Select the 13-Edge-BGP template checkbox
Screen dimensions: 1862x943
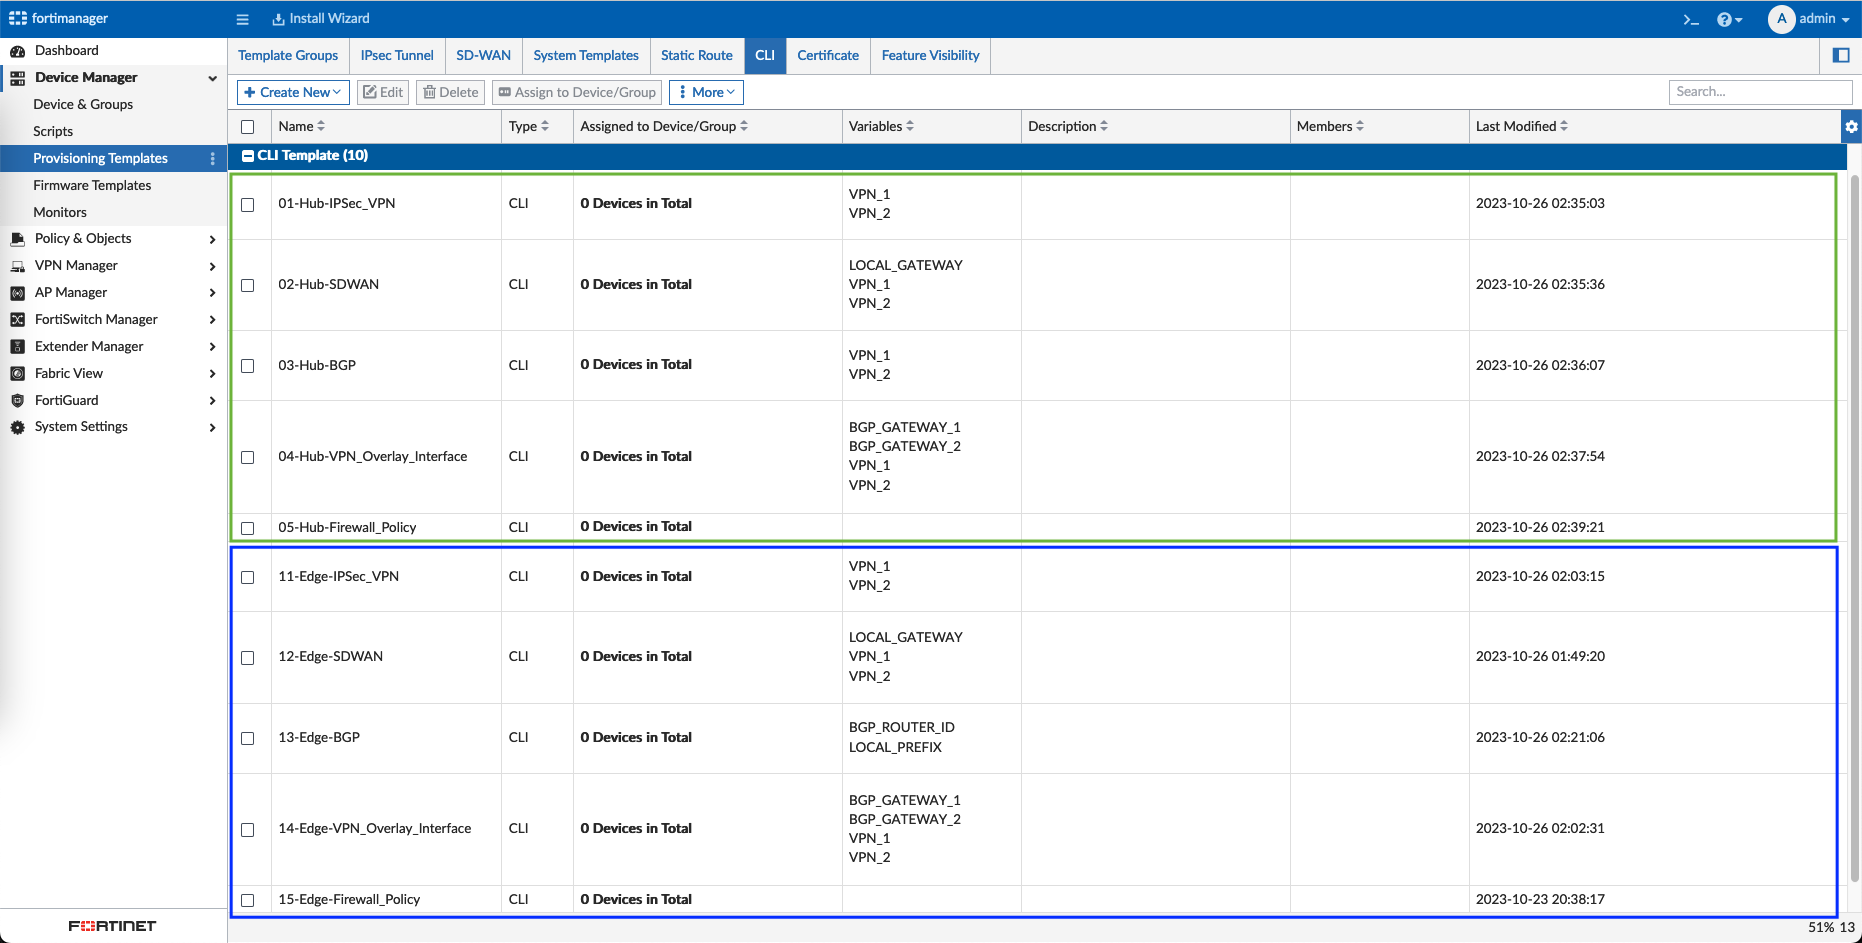pos(248,738)
